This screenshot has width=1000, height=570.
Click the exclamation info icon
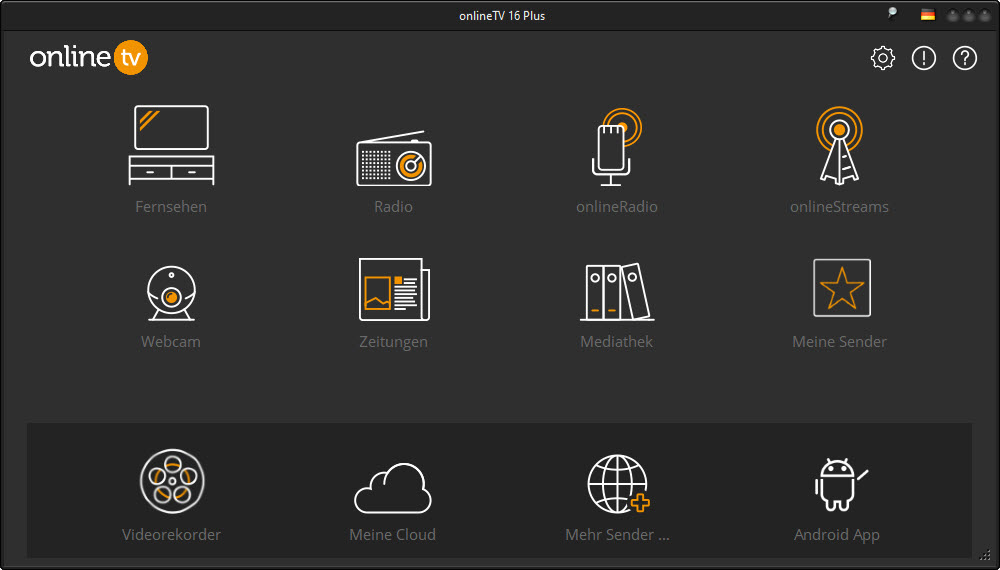[x=923, y=58]
